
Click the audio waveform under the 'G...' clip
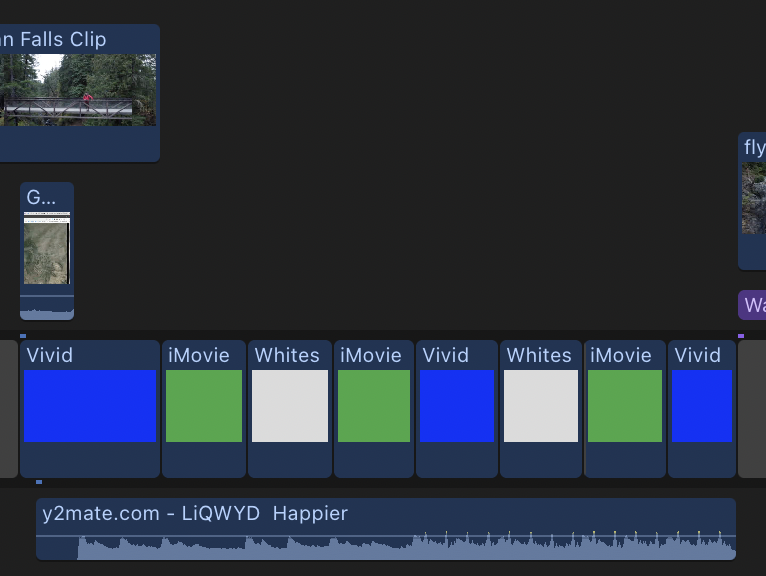[x=47, y=308]
